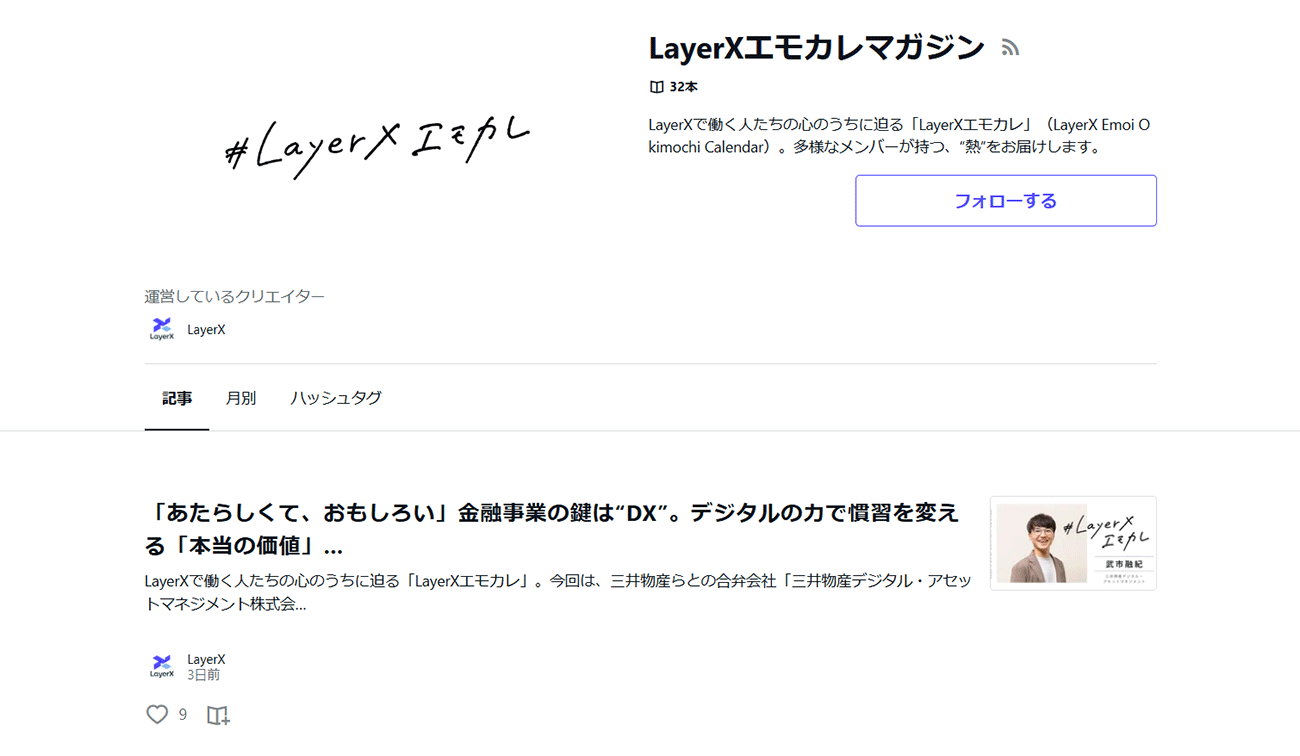Screen dimensions: 1300x756
Task: Open the 月別 tab
Action: point(241,398)
